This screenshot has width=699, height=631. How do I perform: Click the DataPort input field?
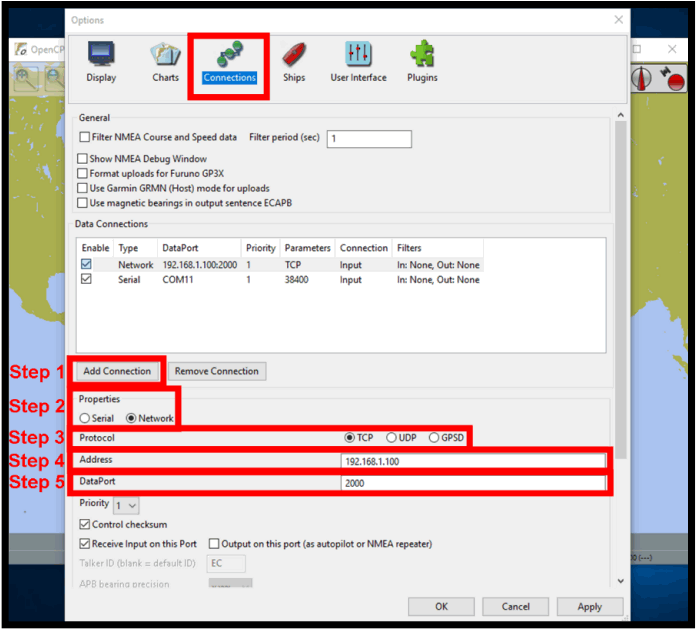point(473,483)
